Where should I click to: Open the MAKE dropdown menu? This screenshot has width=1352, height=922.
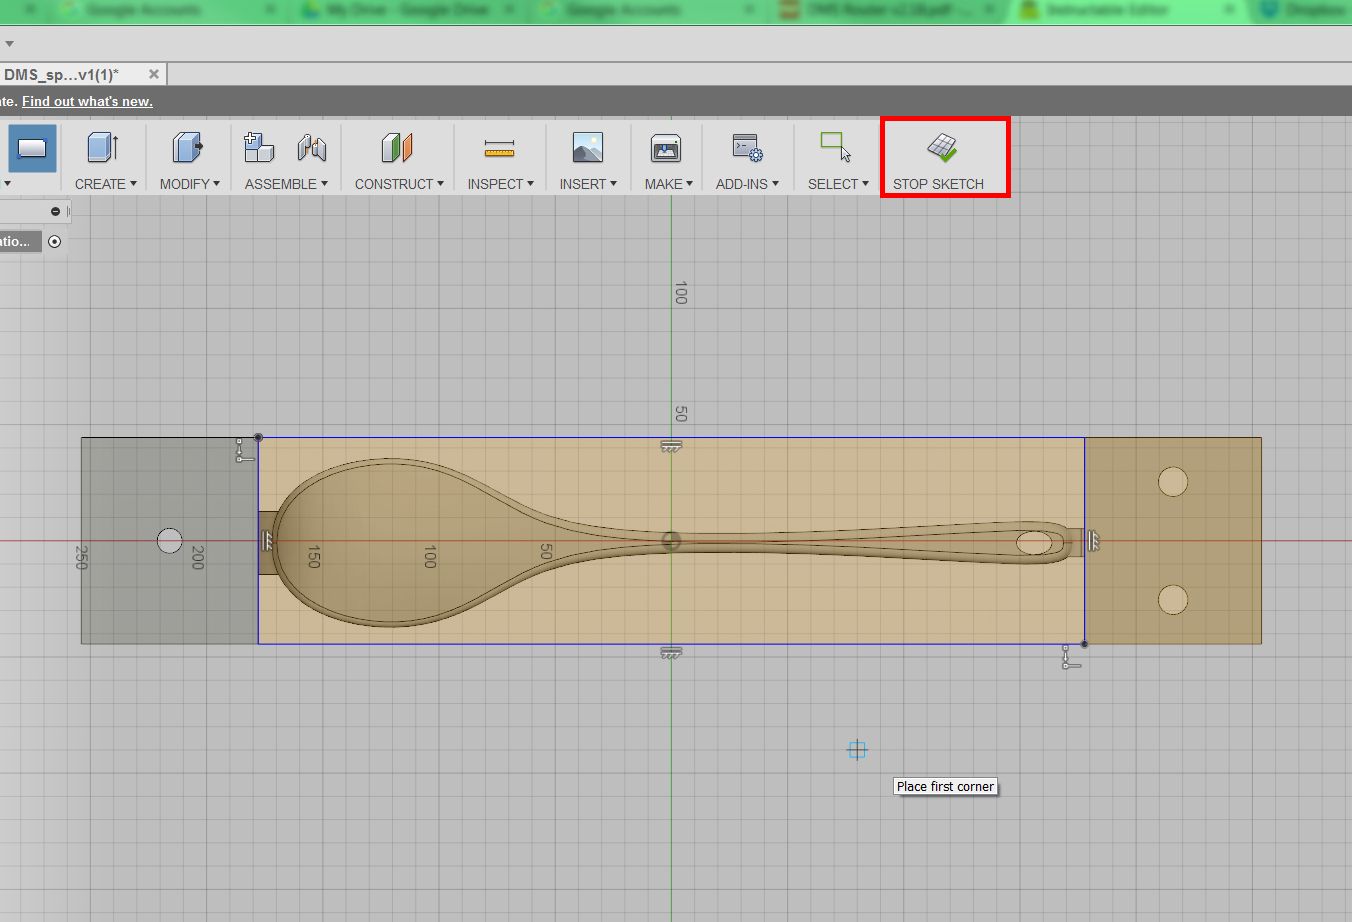click(668, 184)
